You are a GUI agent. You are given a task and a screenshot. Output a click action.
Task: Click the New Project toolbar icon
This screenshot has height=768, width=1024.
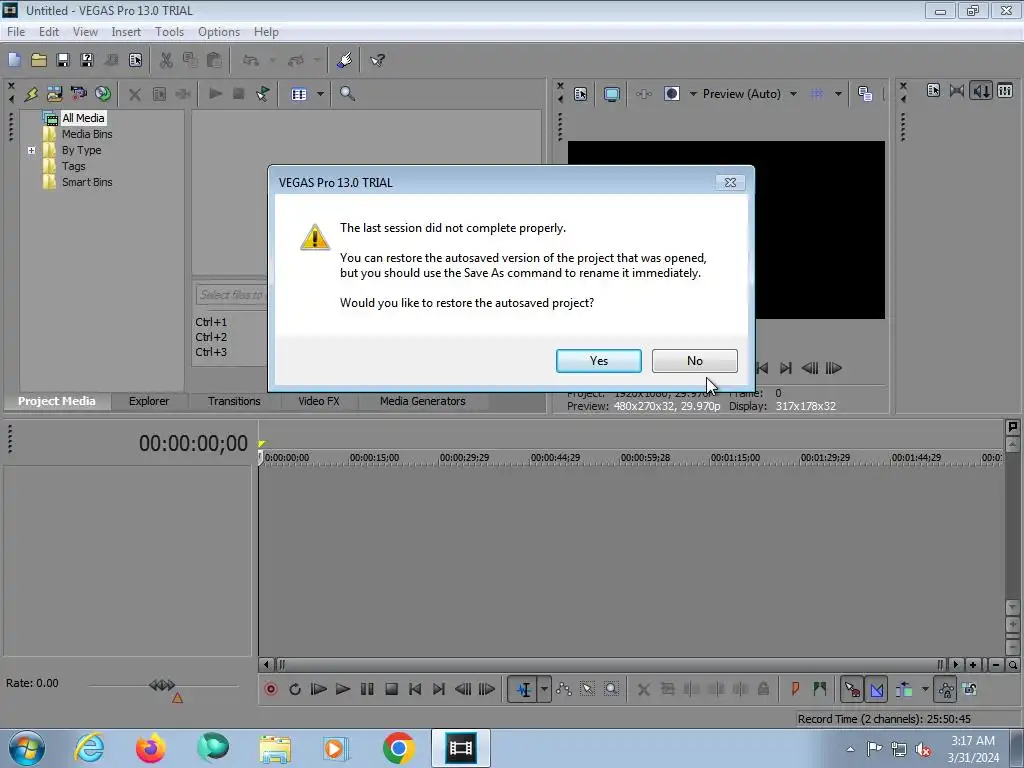[x=14, y=60]
